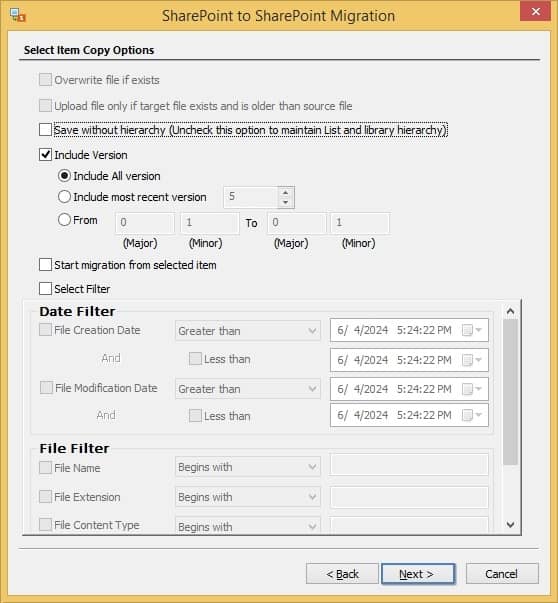Viewport: 558px width, 603px height.
Task: Click the SharePoint migration app icon in title bar
Action: [x=18, y=16]
